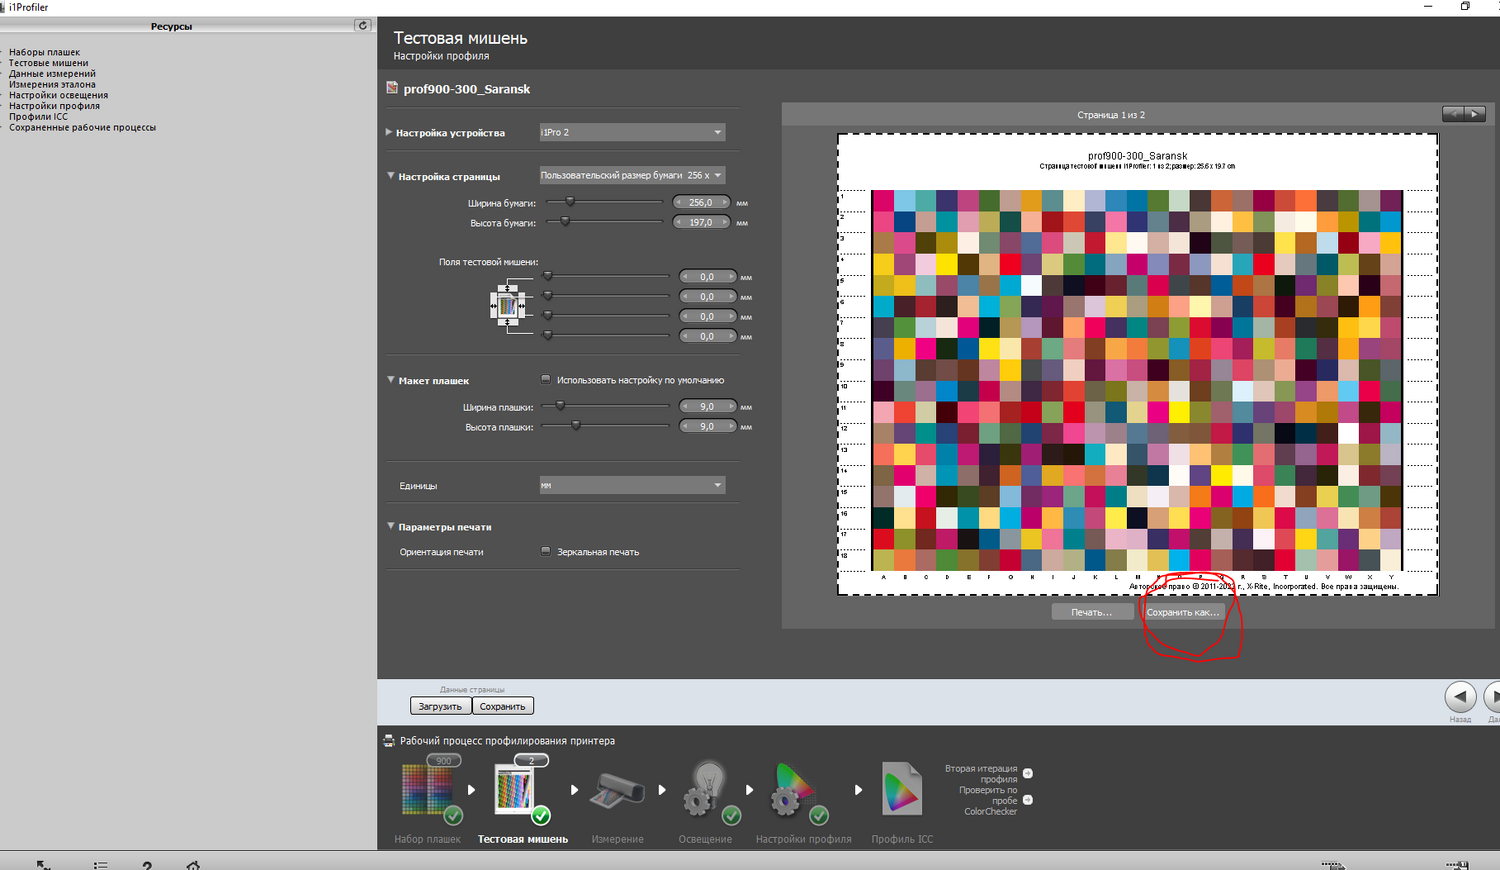The height and width of the screenshot is (870, 1500).
Task: Click the Сохранить как... button
Action: tap(1183, 612)
